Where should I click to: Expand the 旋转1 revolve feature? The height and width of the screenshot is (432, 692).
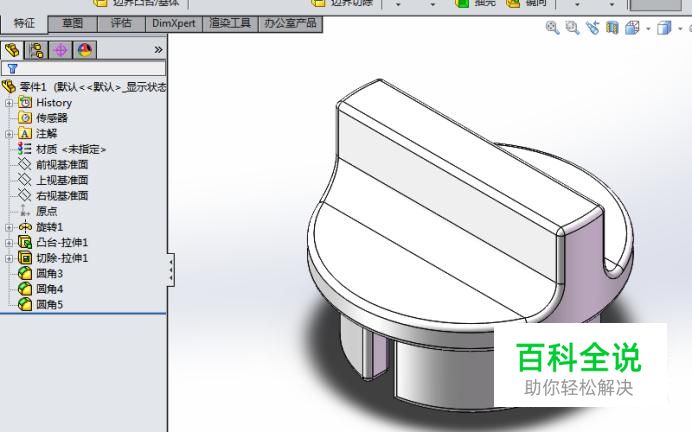(9, 227)
